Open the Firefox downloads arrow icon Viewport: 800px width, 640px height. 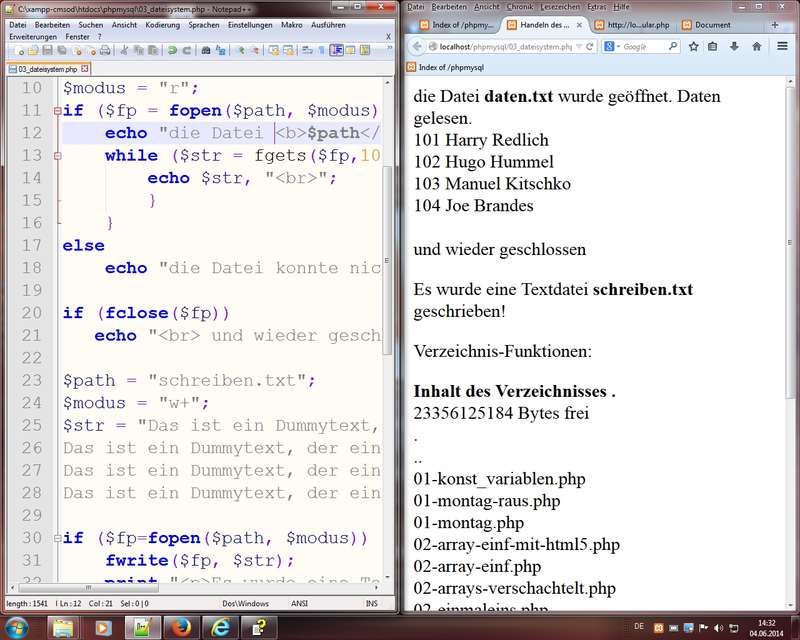pos(734,46)
